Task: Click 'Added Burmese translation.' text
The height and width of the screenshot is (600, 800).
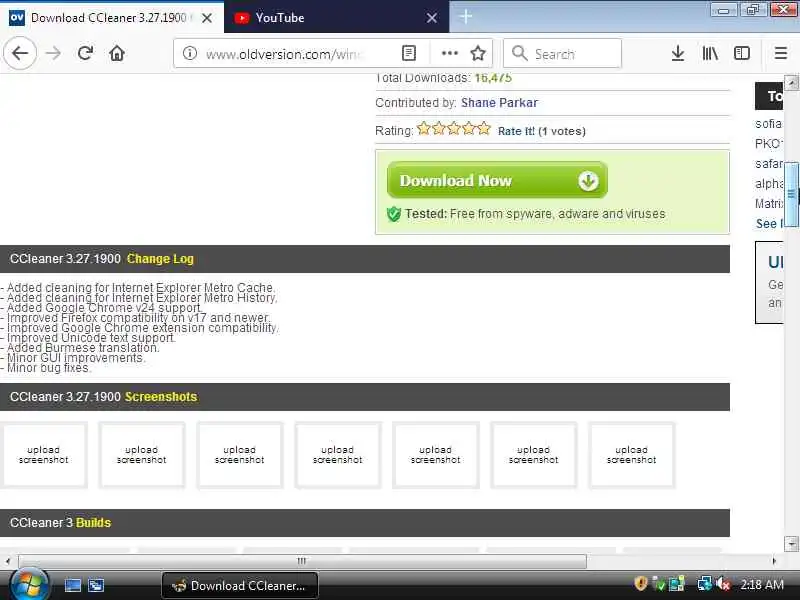Action: [83, 347]
